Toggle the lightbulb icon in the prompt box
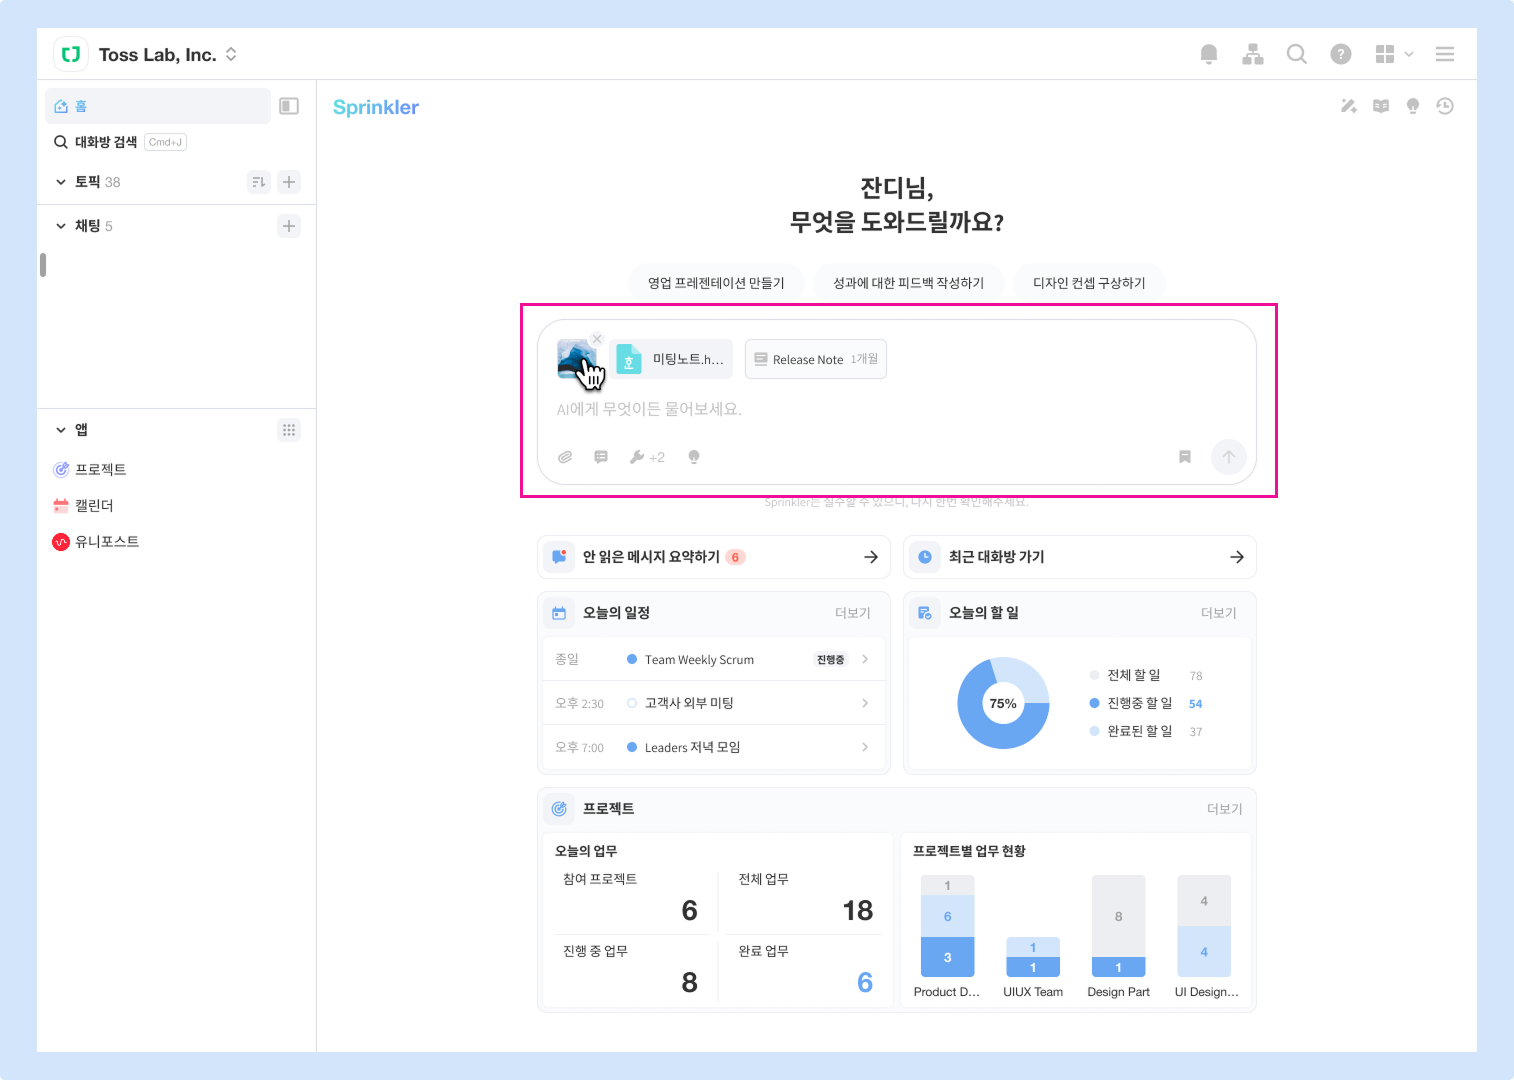Screen dimensions: 1514x1080 coord(694,457)
